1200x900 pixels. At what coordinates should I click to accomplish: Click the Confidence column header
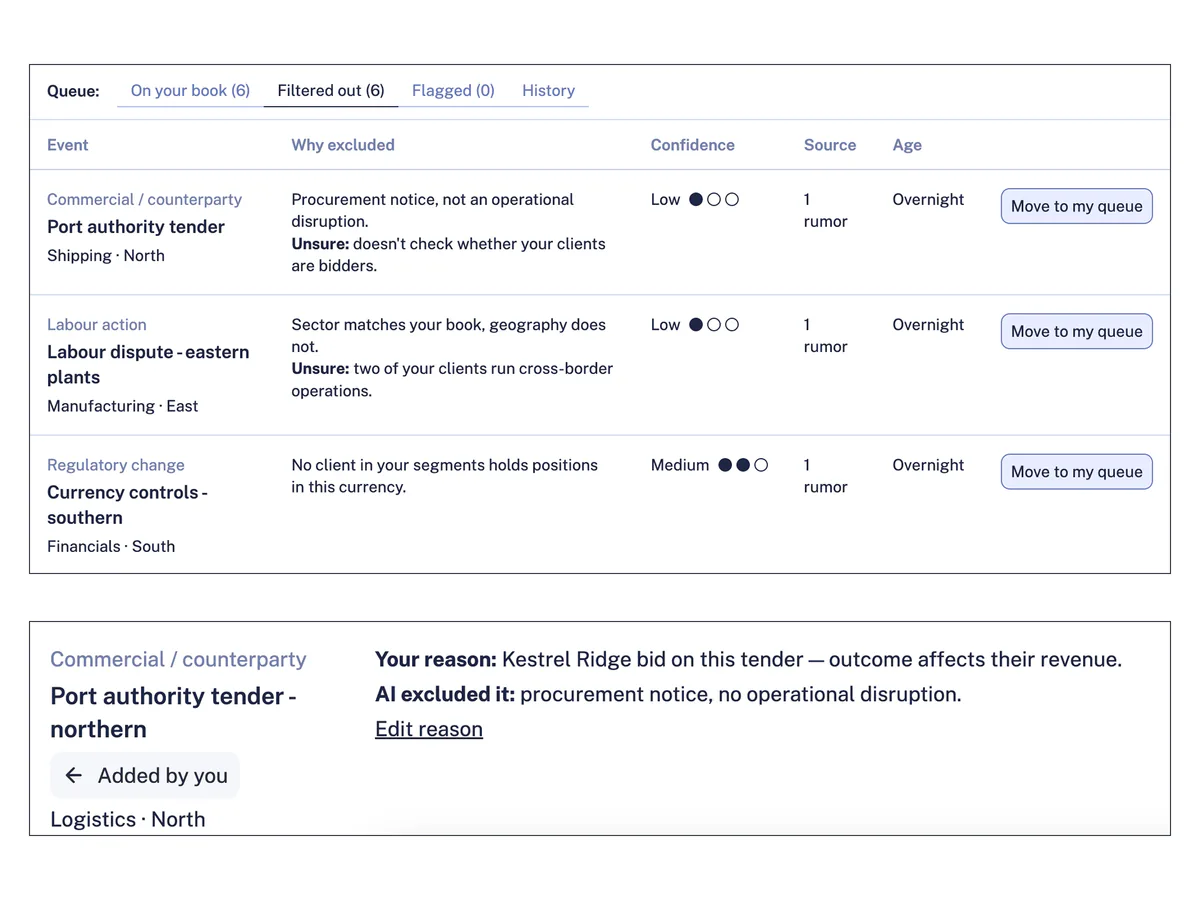[x=693, y=145]
